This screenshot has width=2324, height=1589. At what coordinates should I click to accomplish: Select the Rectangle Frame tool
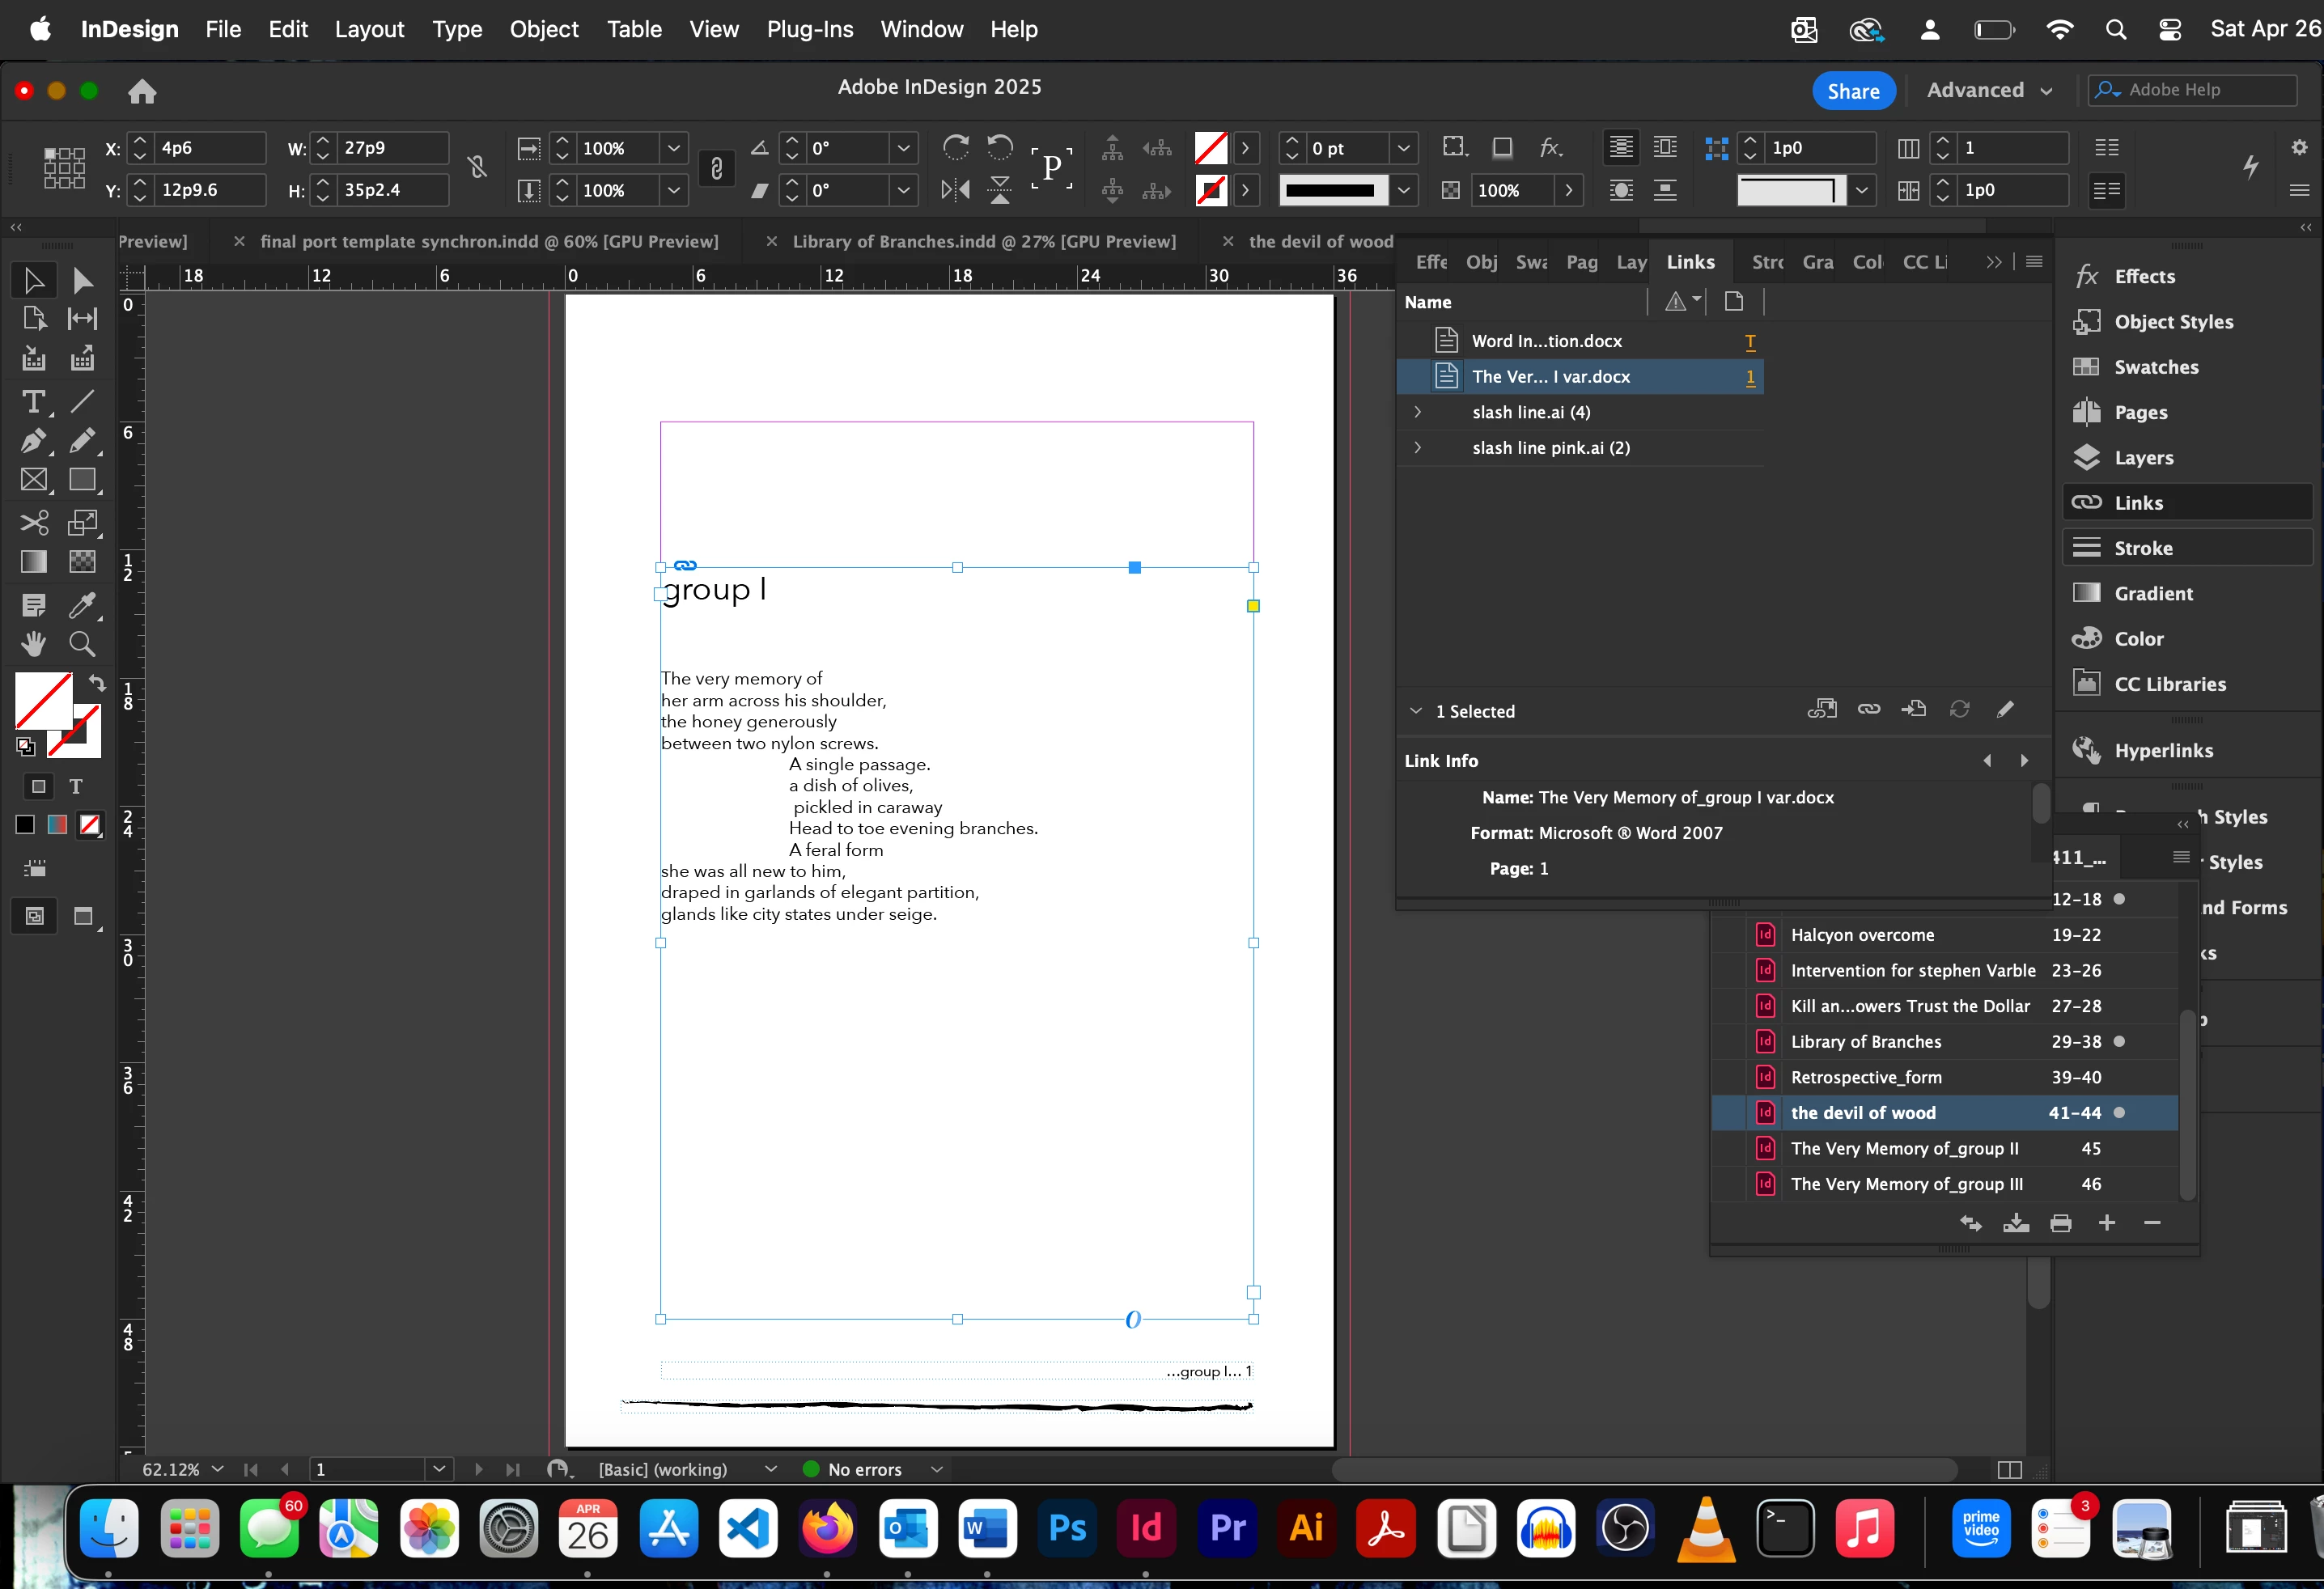point(33,480)
